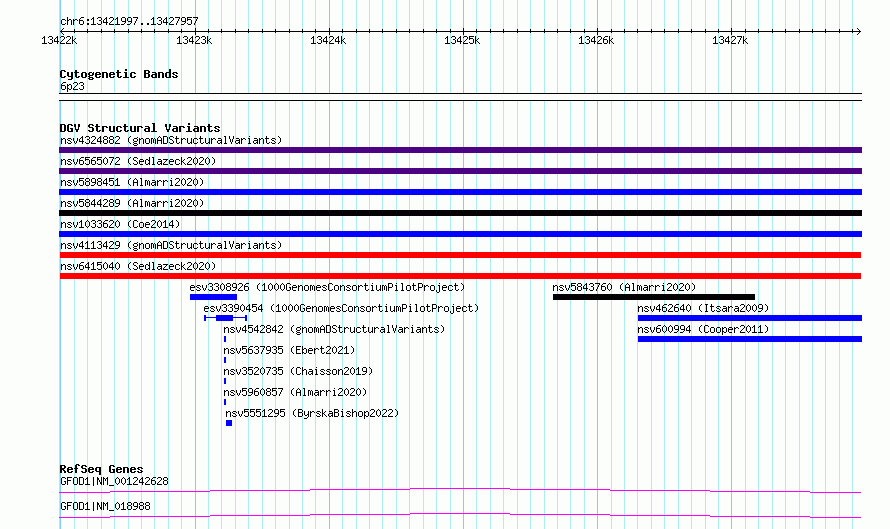Click the 13425k ruler tick label

click(461, 40)
